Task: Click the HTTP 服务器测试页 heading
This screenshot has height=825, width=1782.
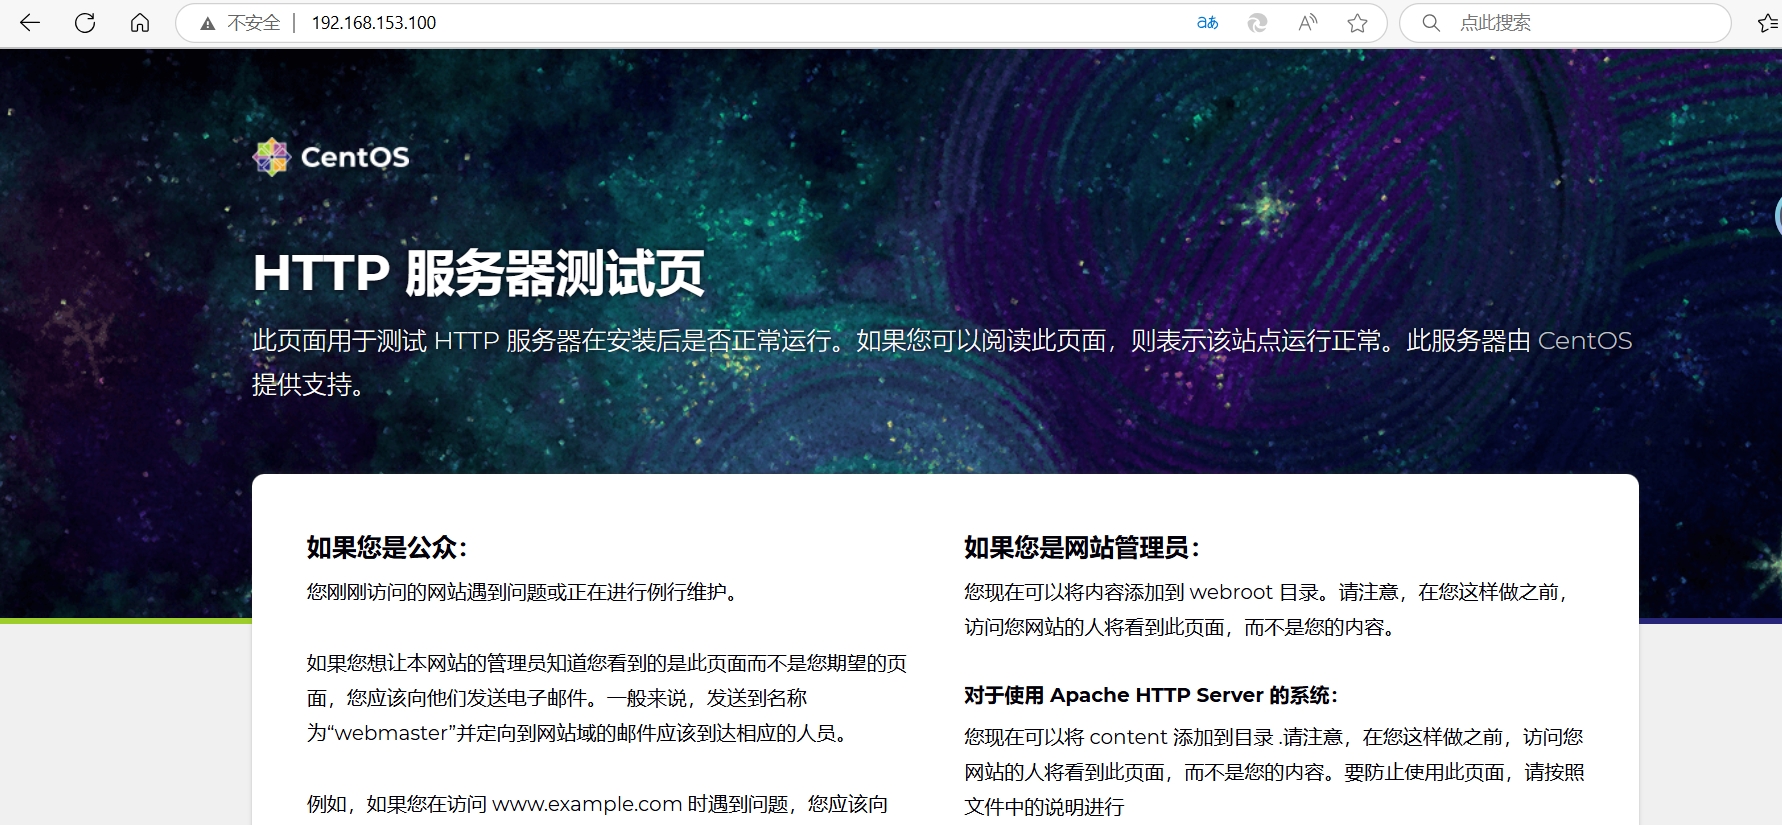Action: (479, 273)
